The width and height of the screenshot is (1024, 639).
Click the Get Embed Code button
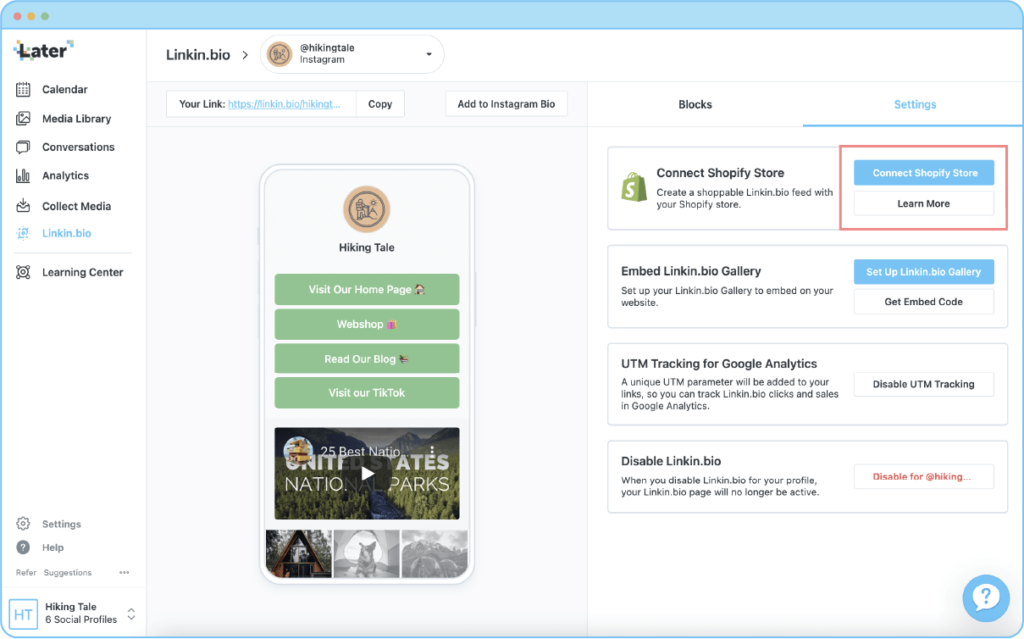coord(924,302)
